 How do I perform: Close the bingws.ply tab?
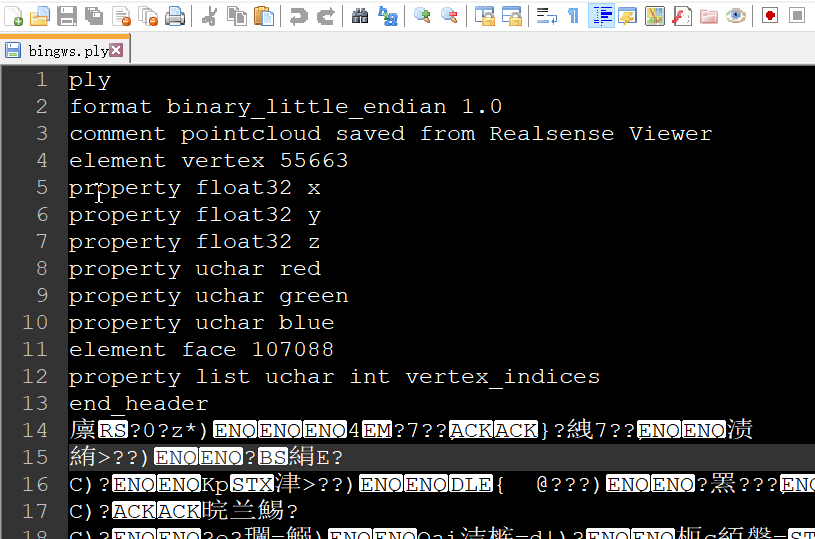pos(116,50)
